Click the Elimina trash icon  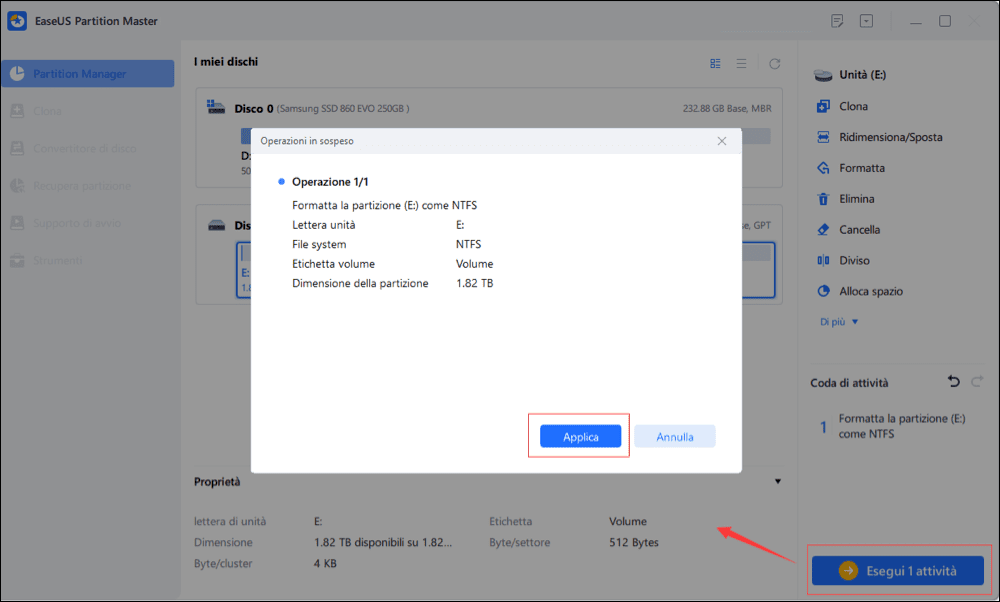(x=823, y=199)
